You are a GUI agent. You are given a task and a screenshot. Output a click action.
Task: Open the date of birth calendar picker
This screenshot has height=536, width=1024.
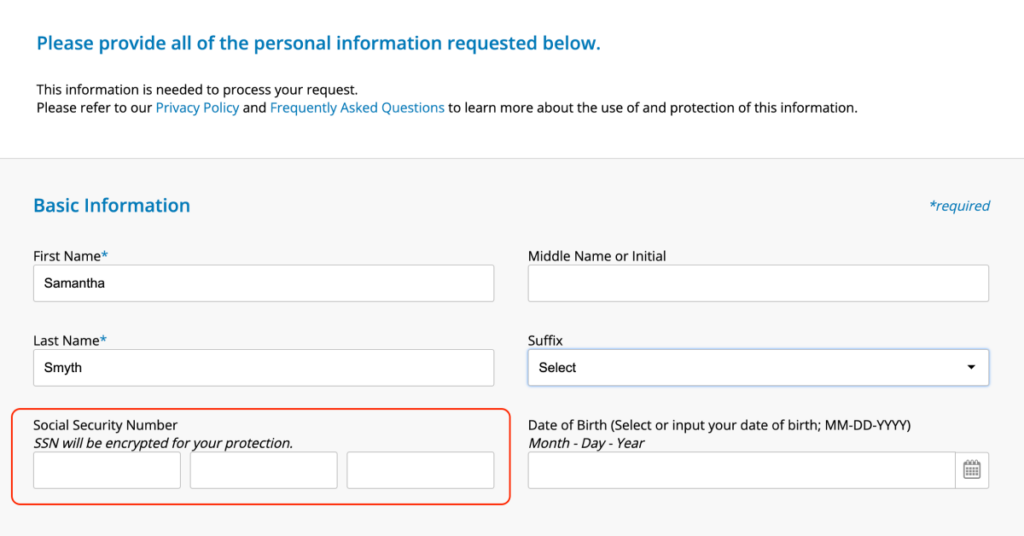[972, 470]
